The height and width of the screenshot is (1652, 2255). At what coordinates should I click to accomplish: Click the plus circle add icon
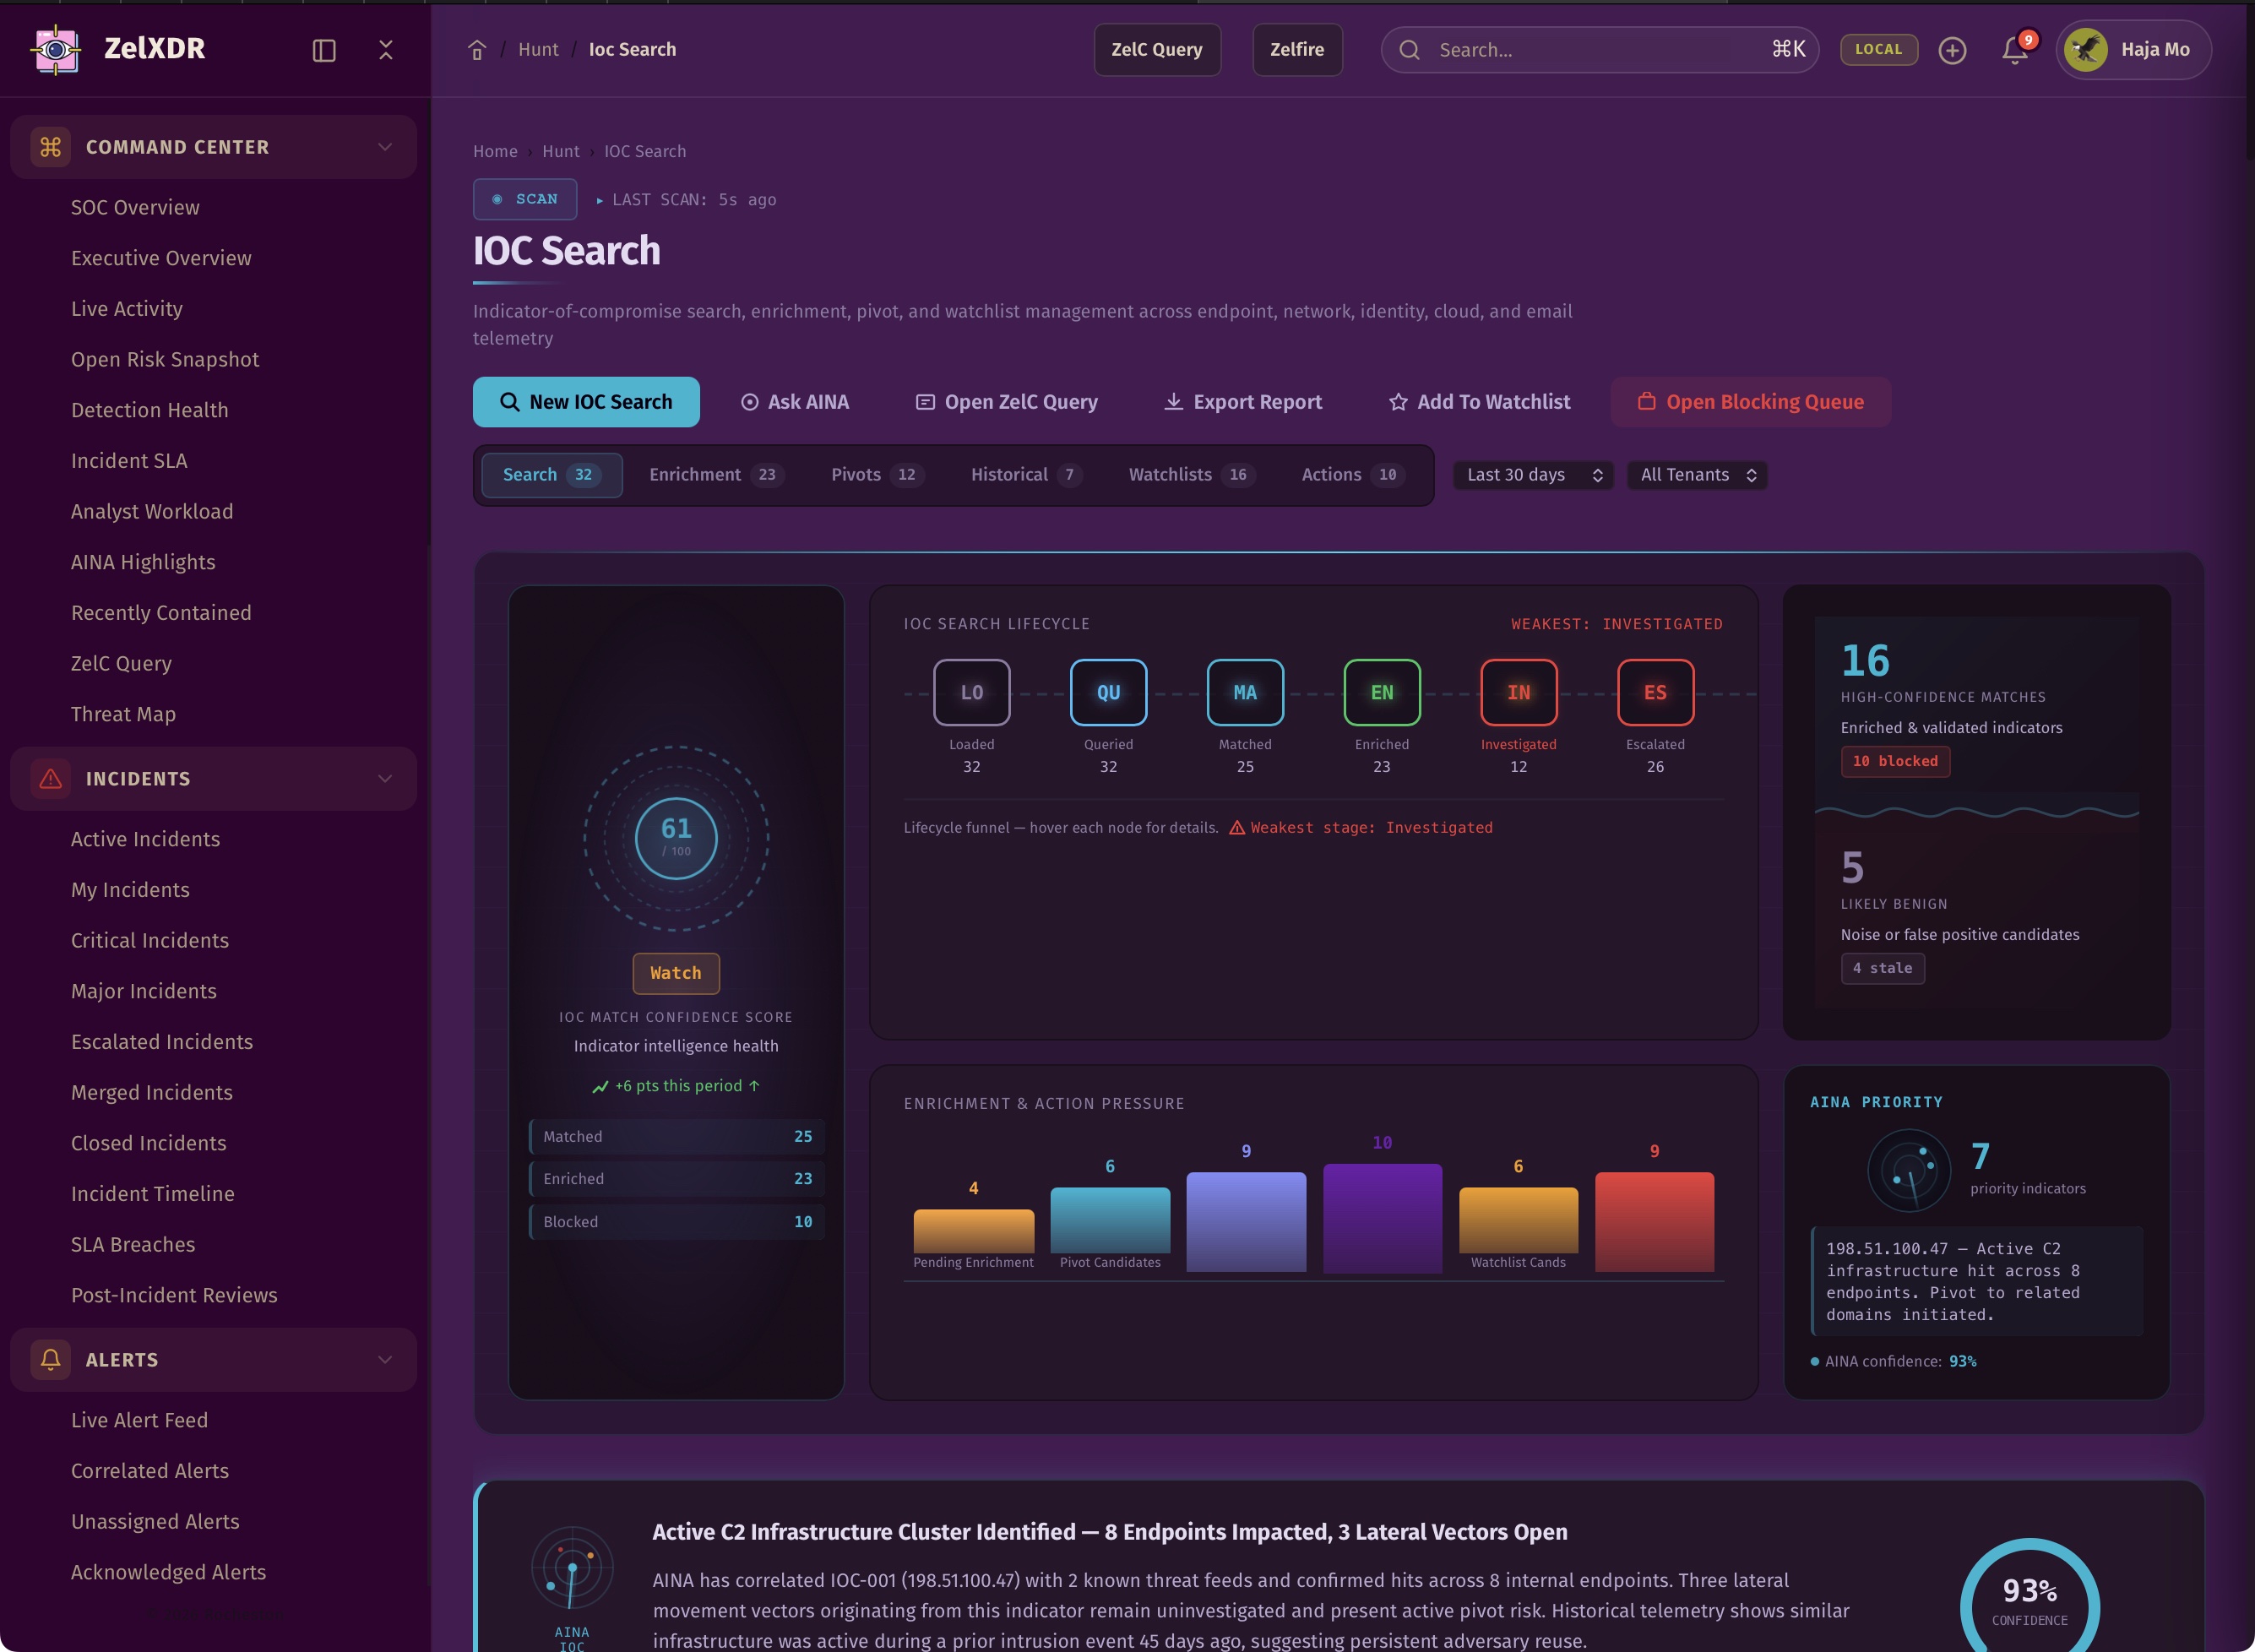(1952, 50)
